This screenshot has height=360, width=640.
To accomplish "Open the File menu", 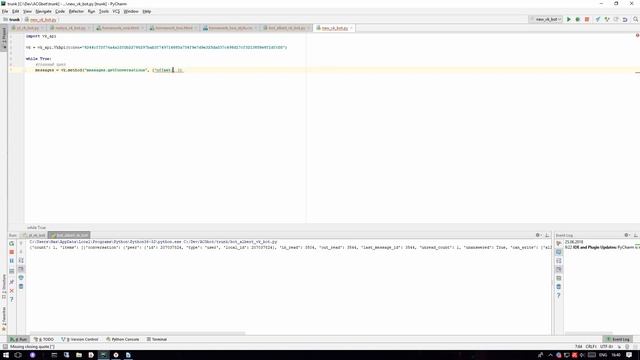I will tap(5, 11).
